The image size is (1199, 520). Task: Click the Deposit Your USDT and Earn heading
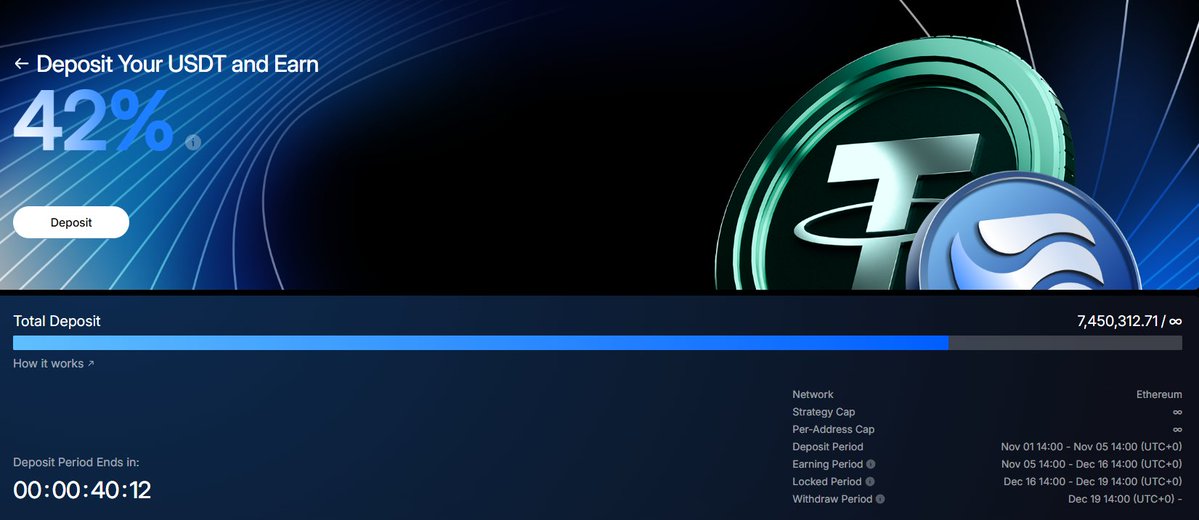click(177, 64)
